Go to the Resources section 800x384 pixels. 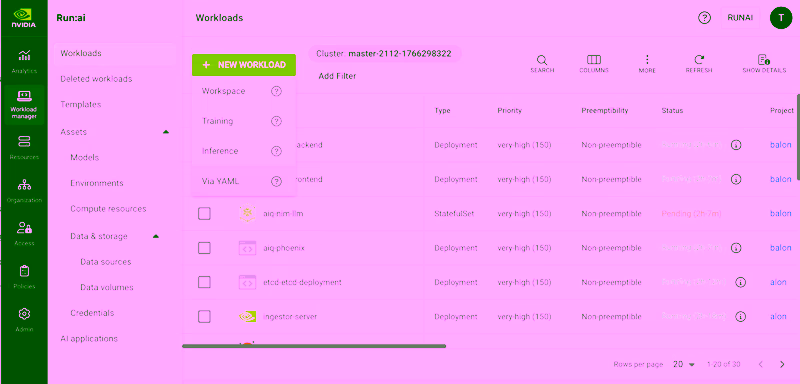click(24, 148)
